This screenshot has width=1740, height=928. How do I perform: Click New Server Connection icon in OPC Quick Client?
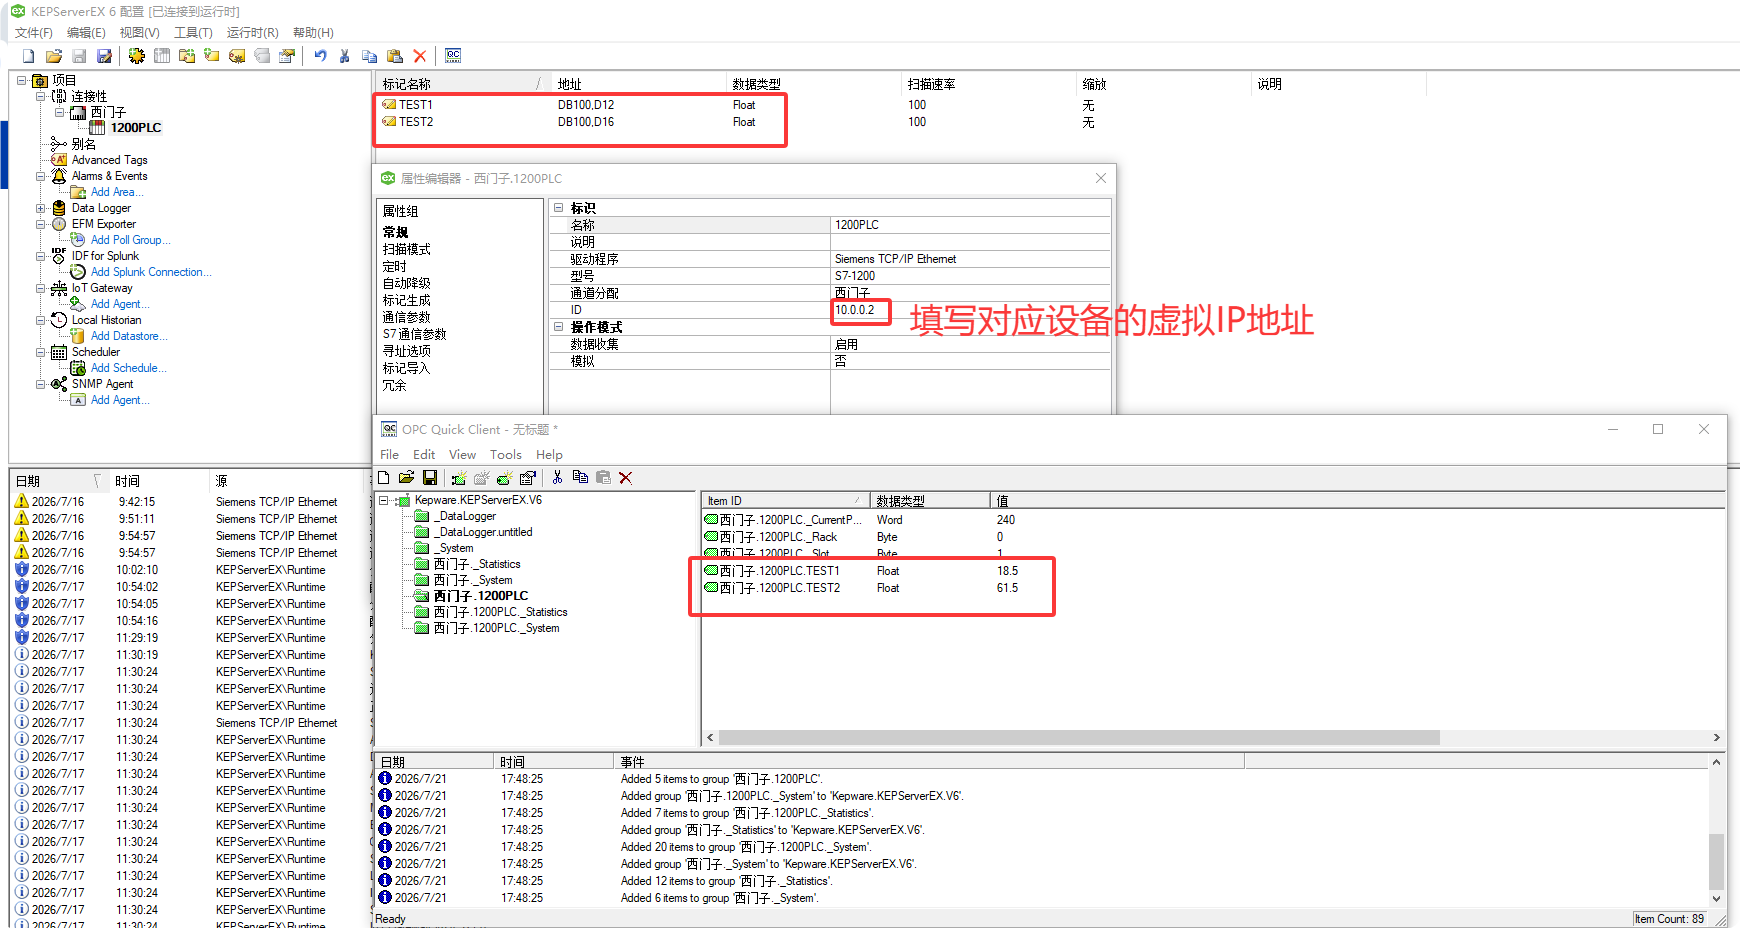point(459,478)
